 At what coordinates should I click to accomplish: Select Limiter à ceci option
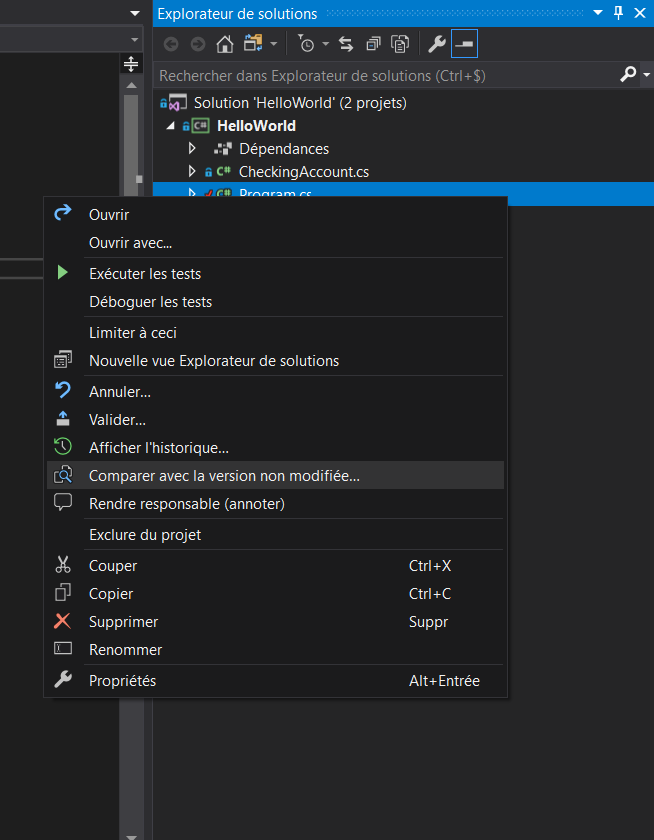coord(275,333)
